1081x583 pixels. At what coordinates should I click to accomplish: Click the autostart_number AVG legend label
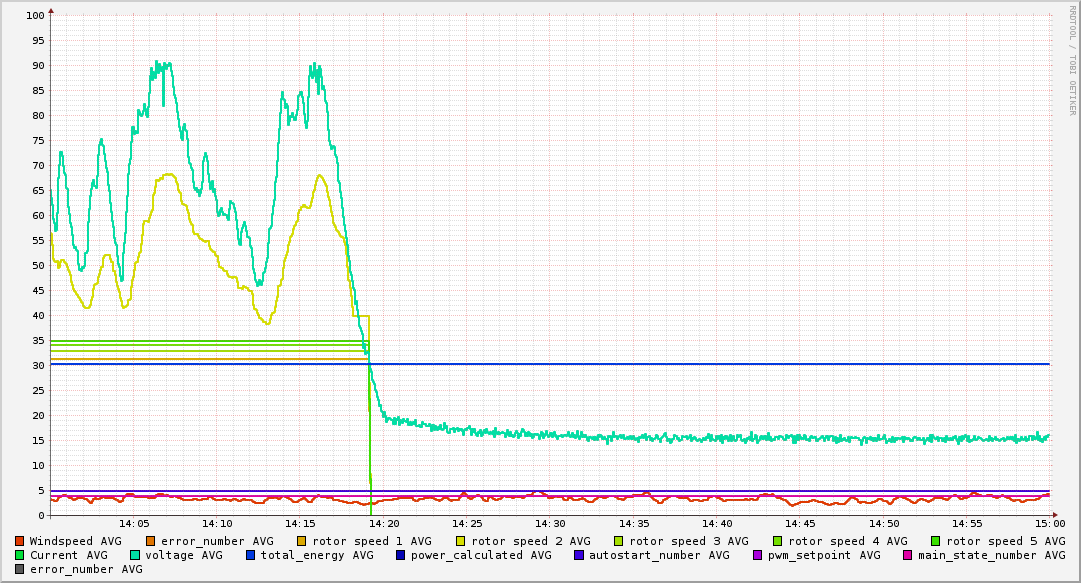click(659, 555)
